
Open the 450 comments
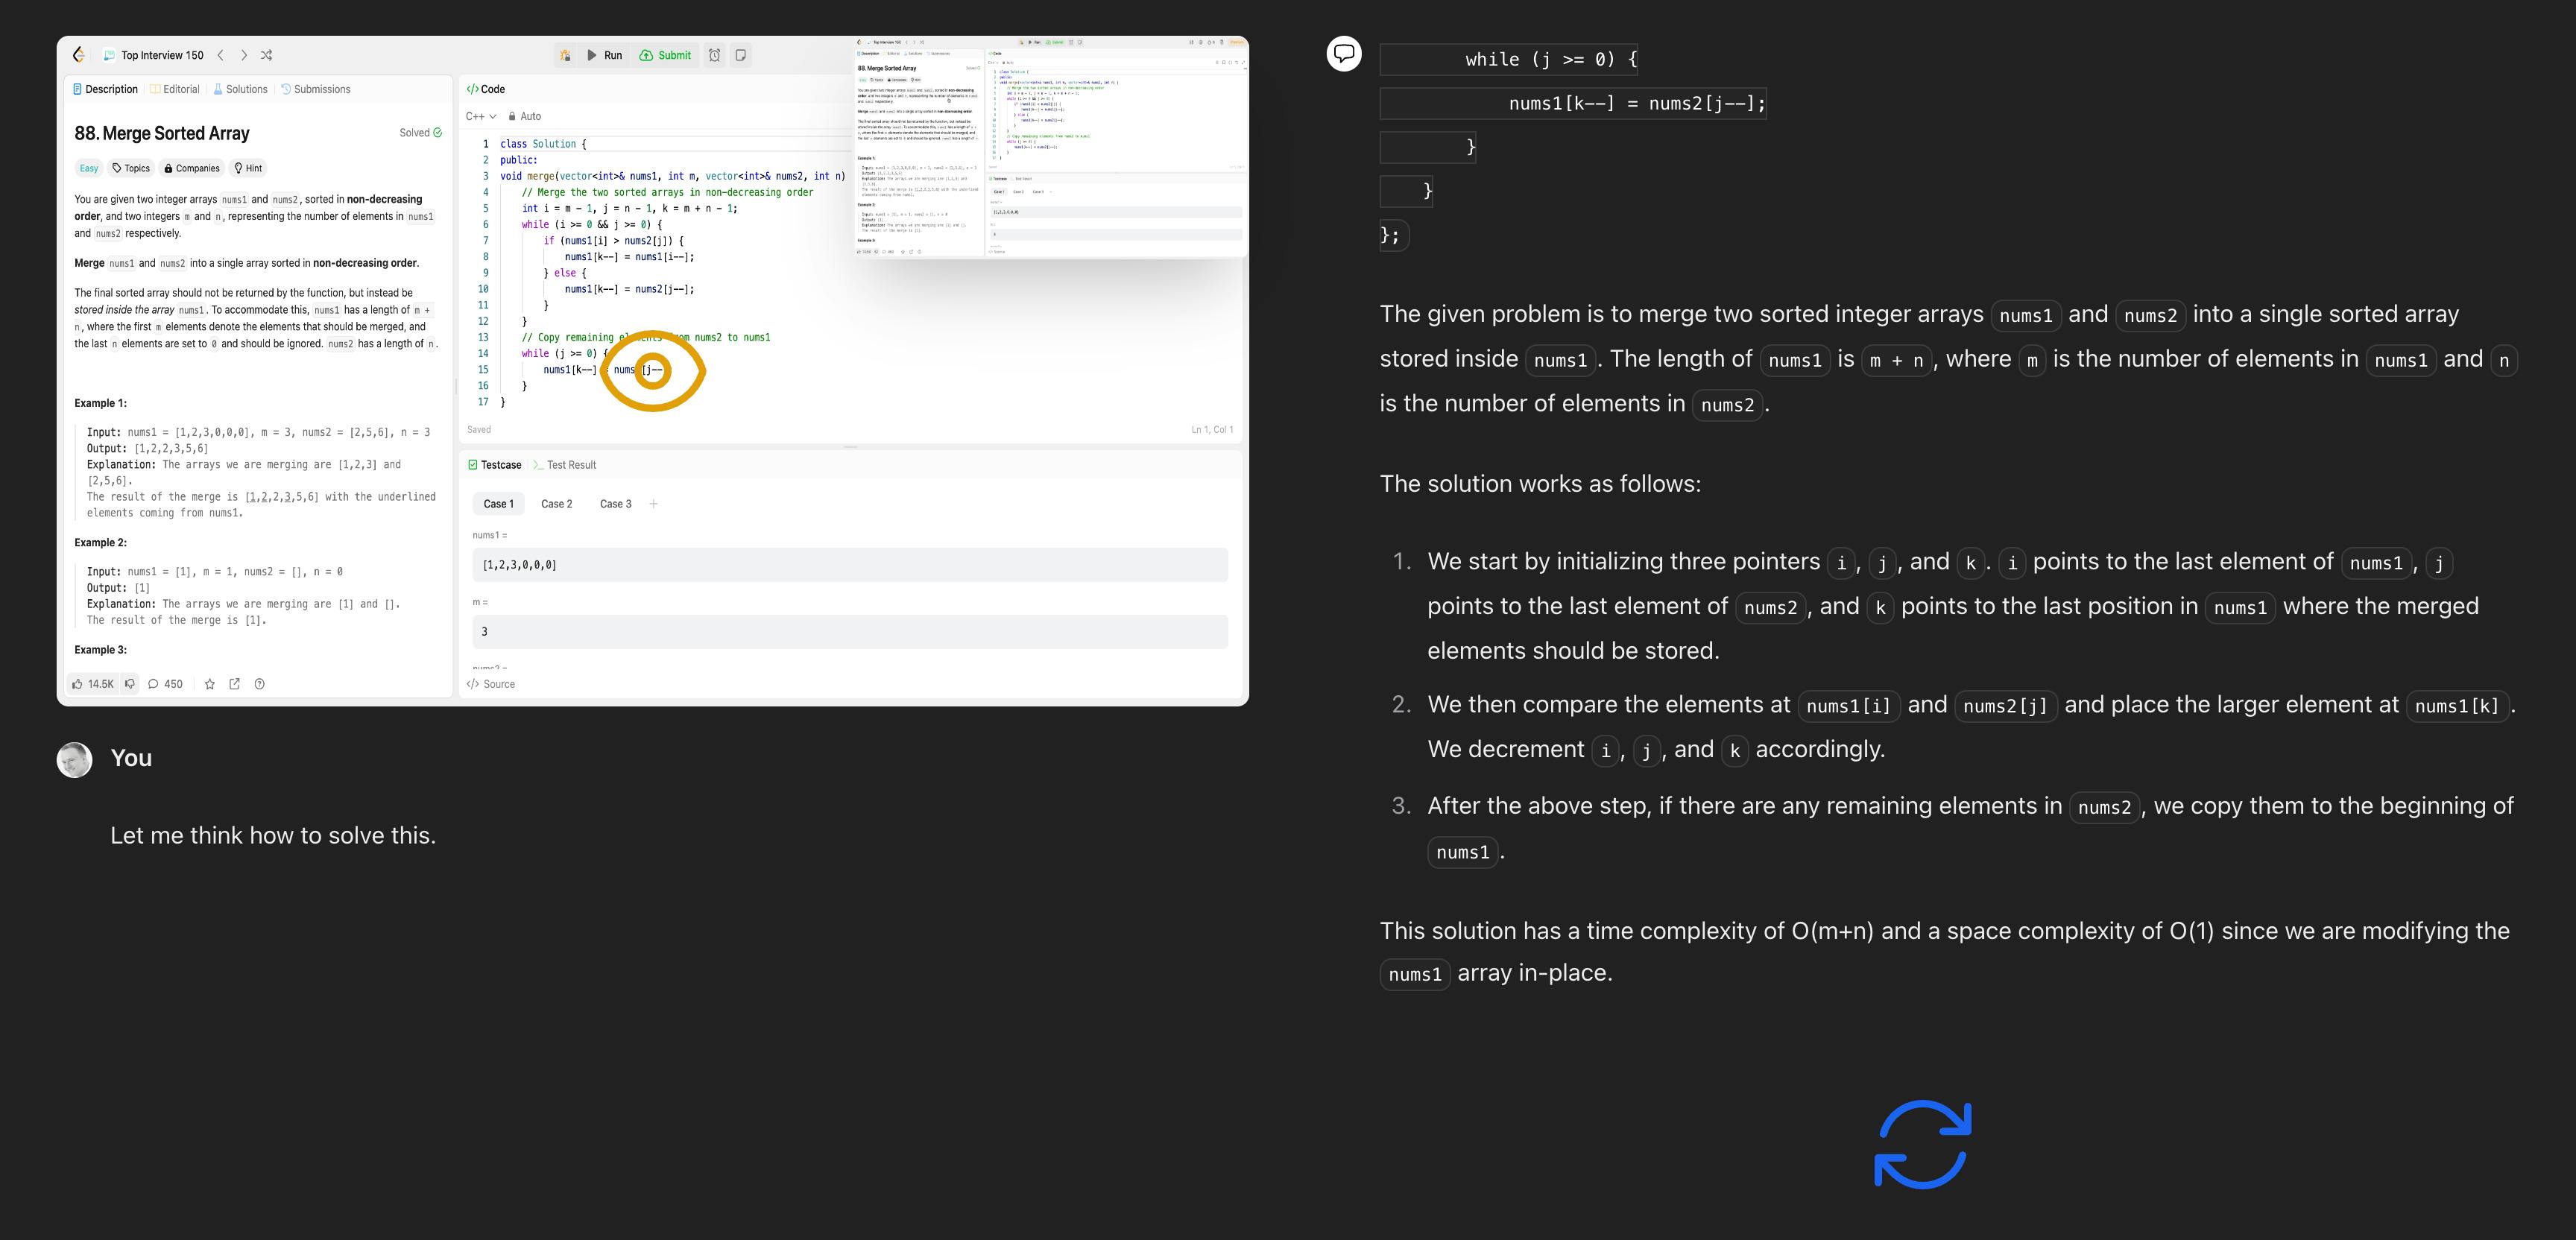[165, 684]
